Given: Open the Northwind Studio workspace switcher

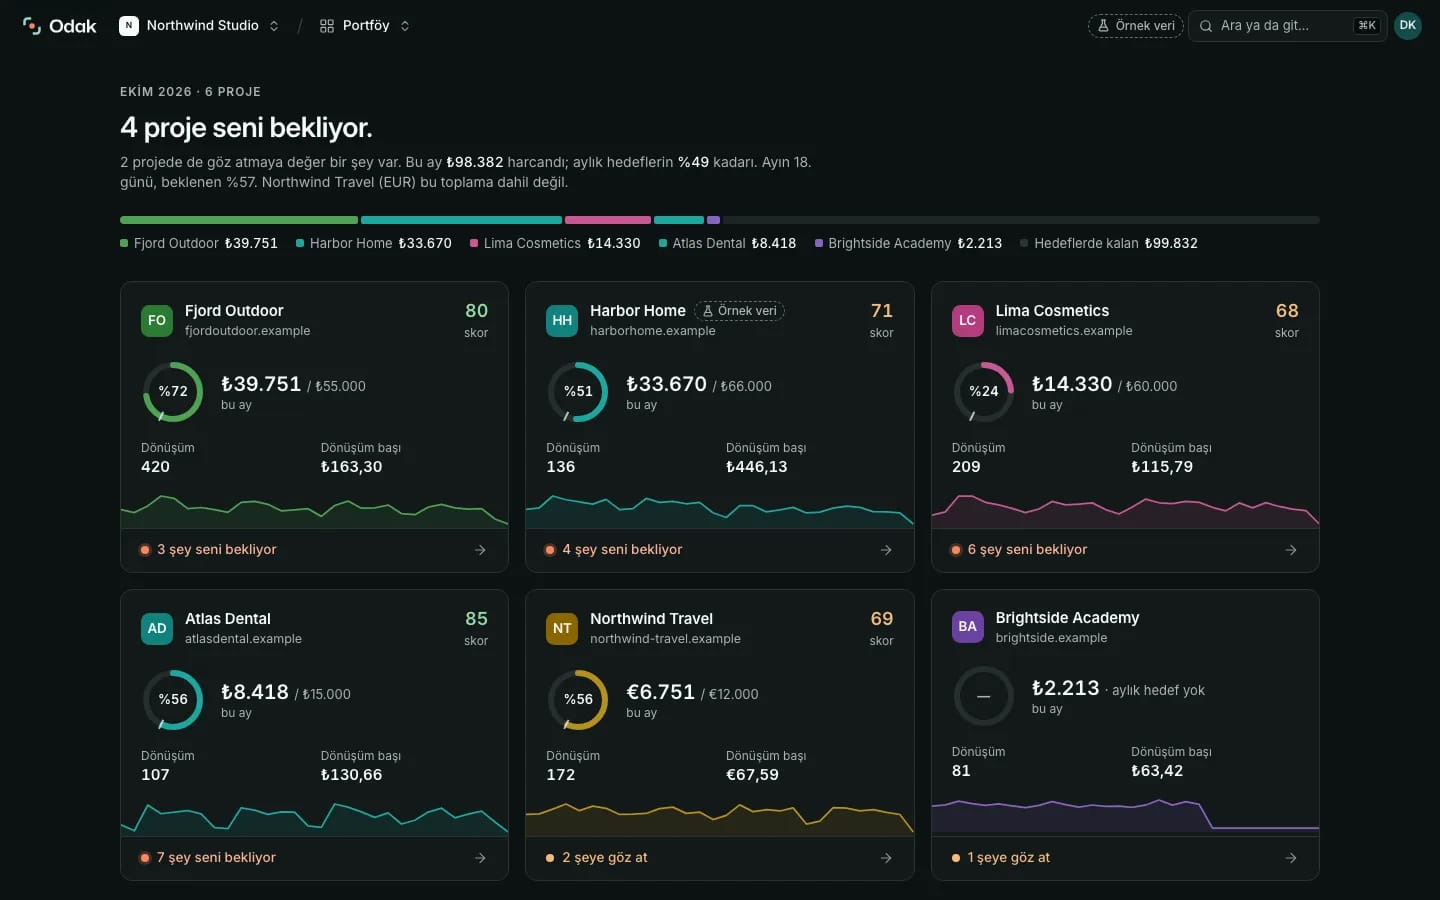Looking at the screenshot, I should [199, 26].
